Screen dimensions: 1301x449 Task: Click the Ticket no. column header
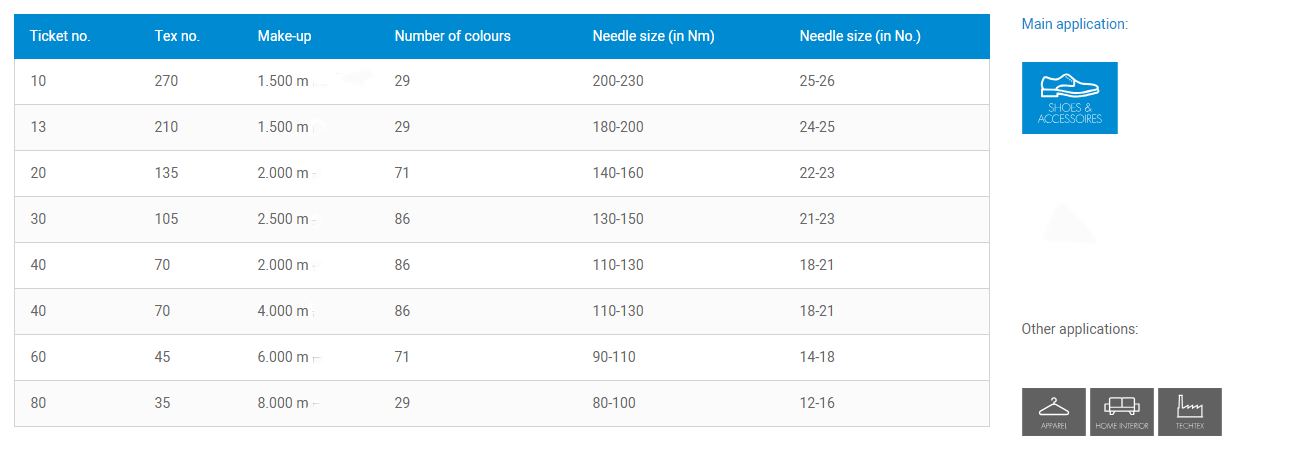pos(60,36)
